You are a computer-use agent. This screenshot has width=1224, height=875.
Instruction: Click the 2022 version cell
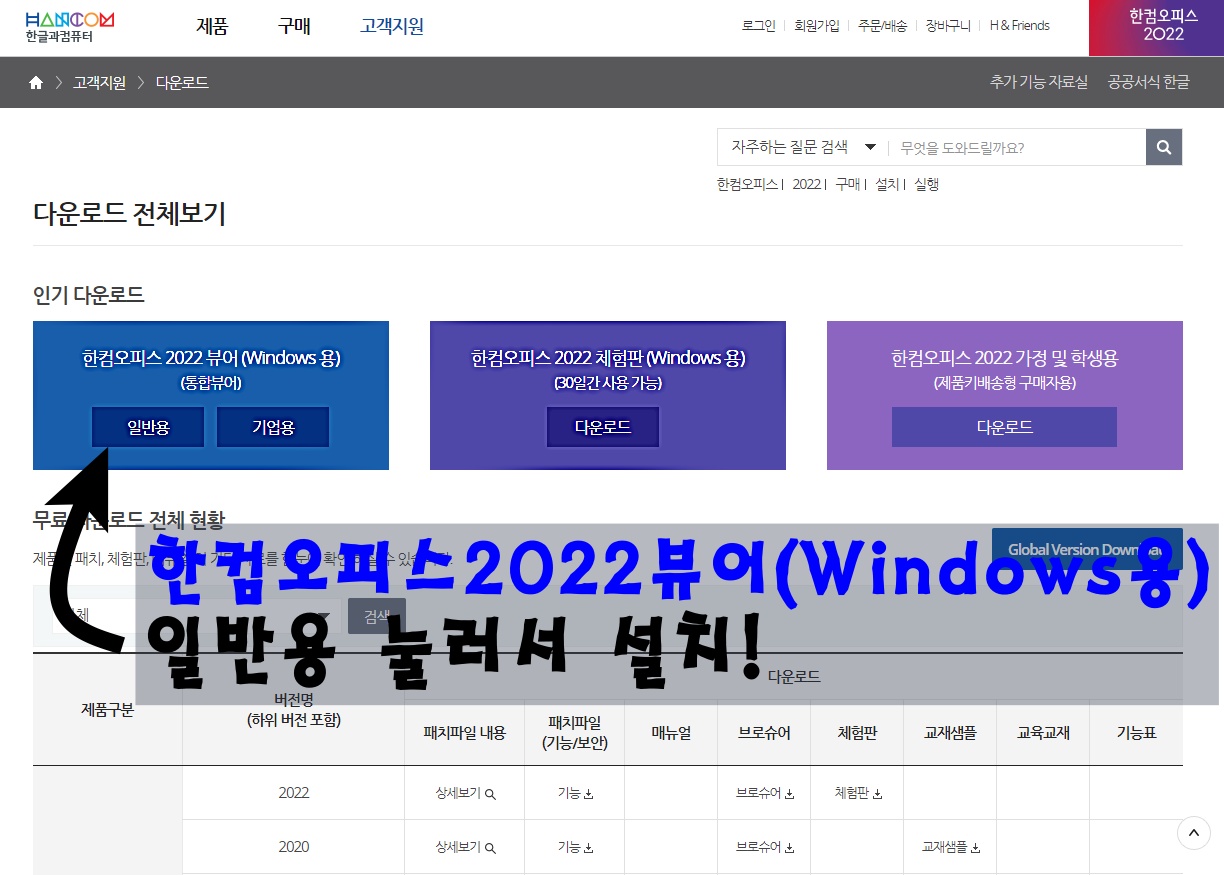pyautogui.click(x=294, y=793)
